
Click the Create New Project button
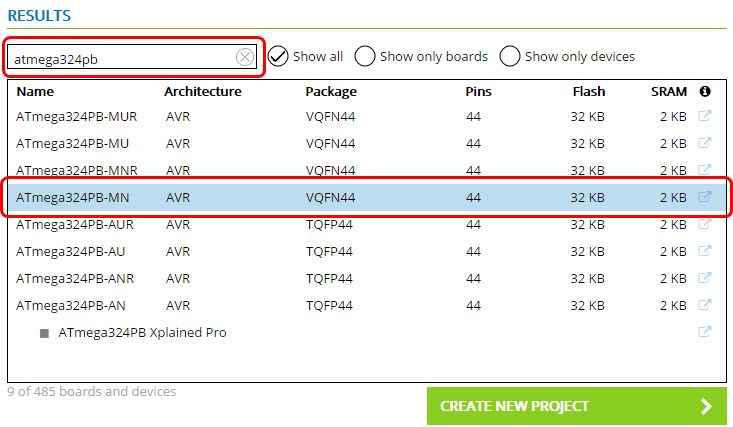click(576, 406)
